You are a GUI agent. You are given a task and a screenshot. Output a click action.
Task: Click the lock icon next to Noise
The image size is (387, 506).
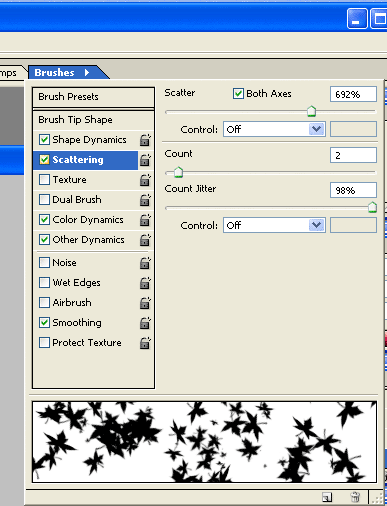[x=145, y=263]
